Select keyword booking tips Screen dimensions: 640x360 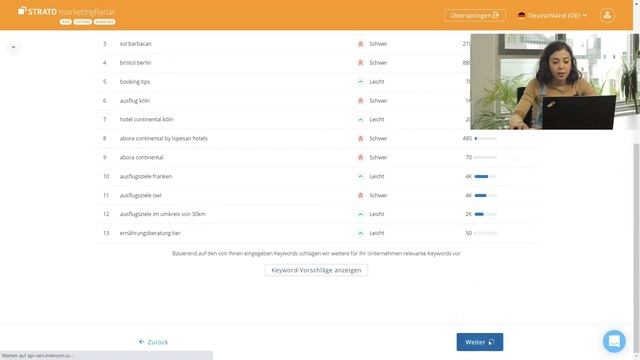[x=135, y=82]
